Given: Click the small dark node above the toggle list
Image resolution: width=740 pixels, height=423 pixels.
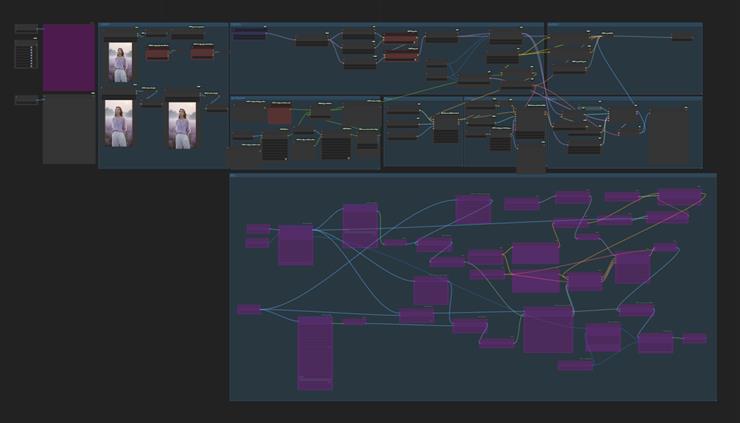Looking at the screenshot, I should pyautogui.click(x=26, y=30).
